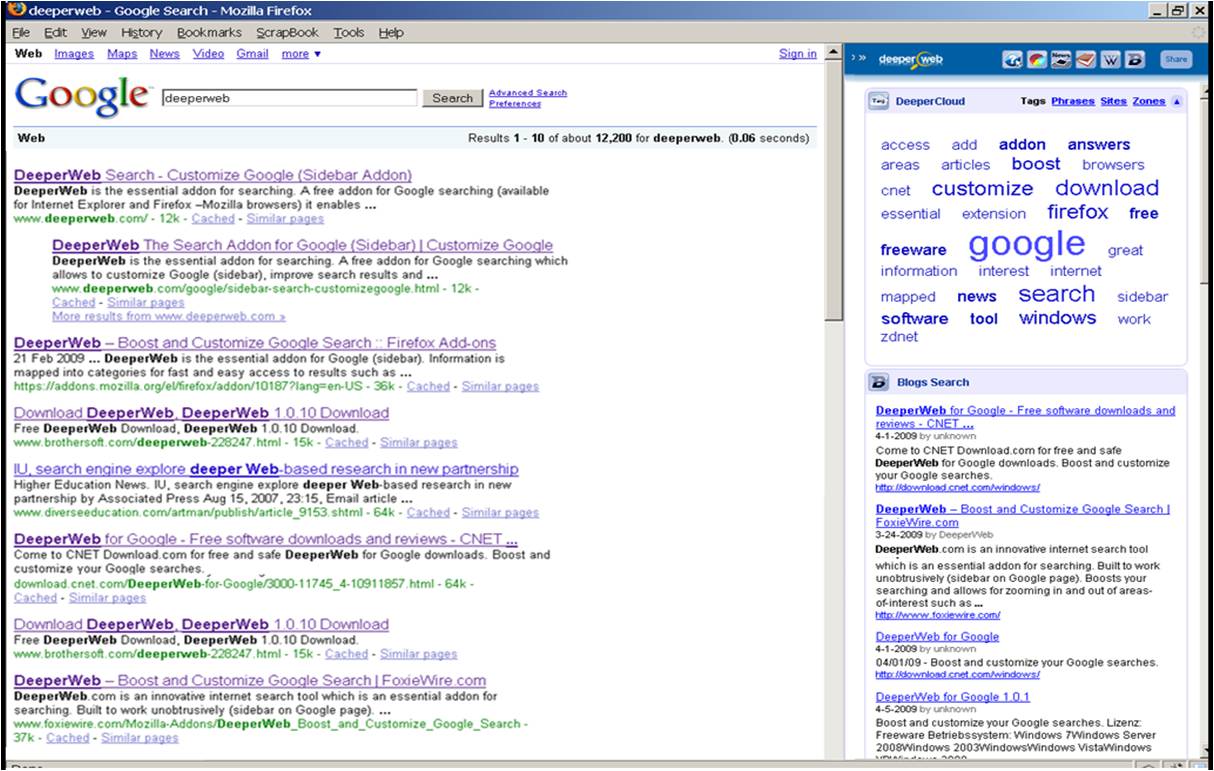This screenshot has height=771, width=1214.
Task: Click the red book resources icon
Action: click(x=1086, y=60)
